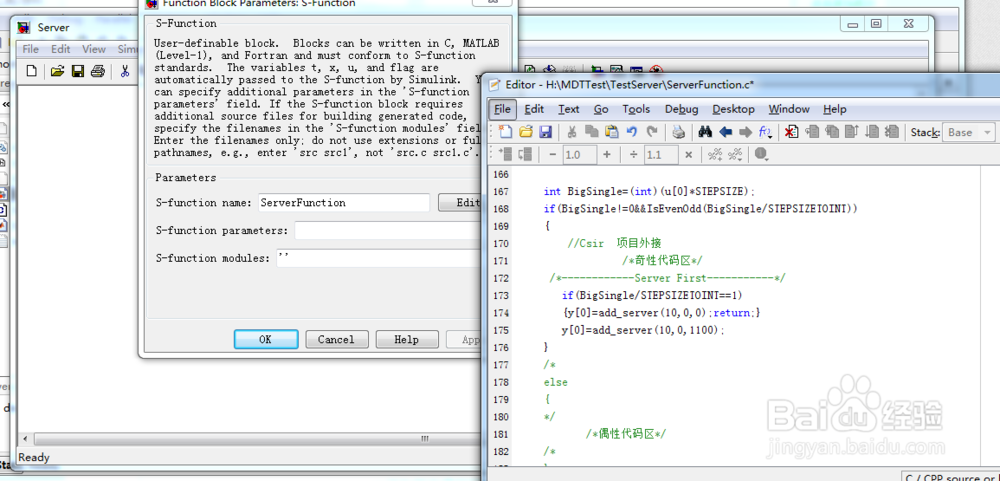
Task: Click Cancel in Function Block Parameters dialog
Action: pos(336,339)
